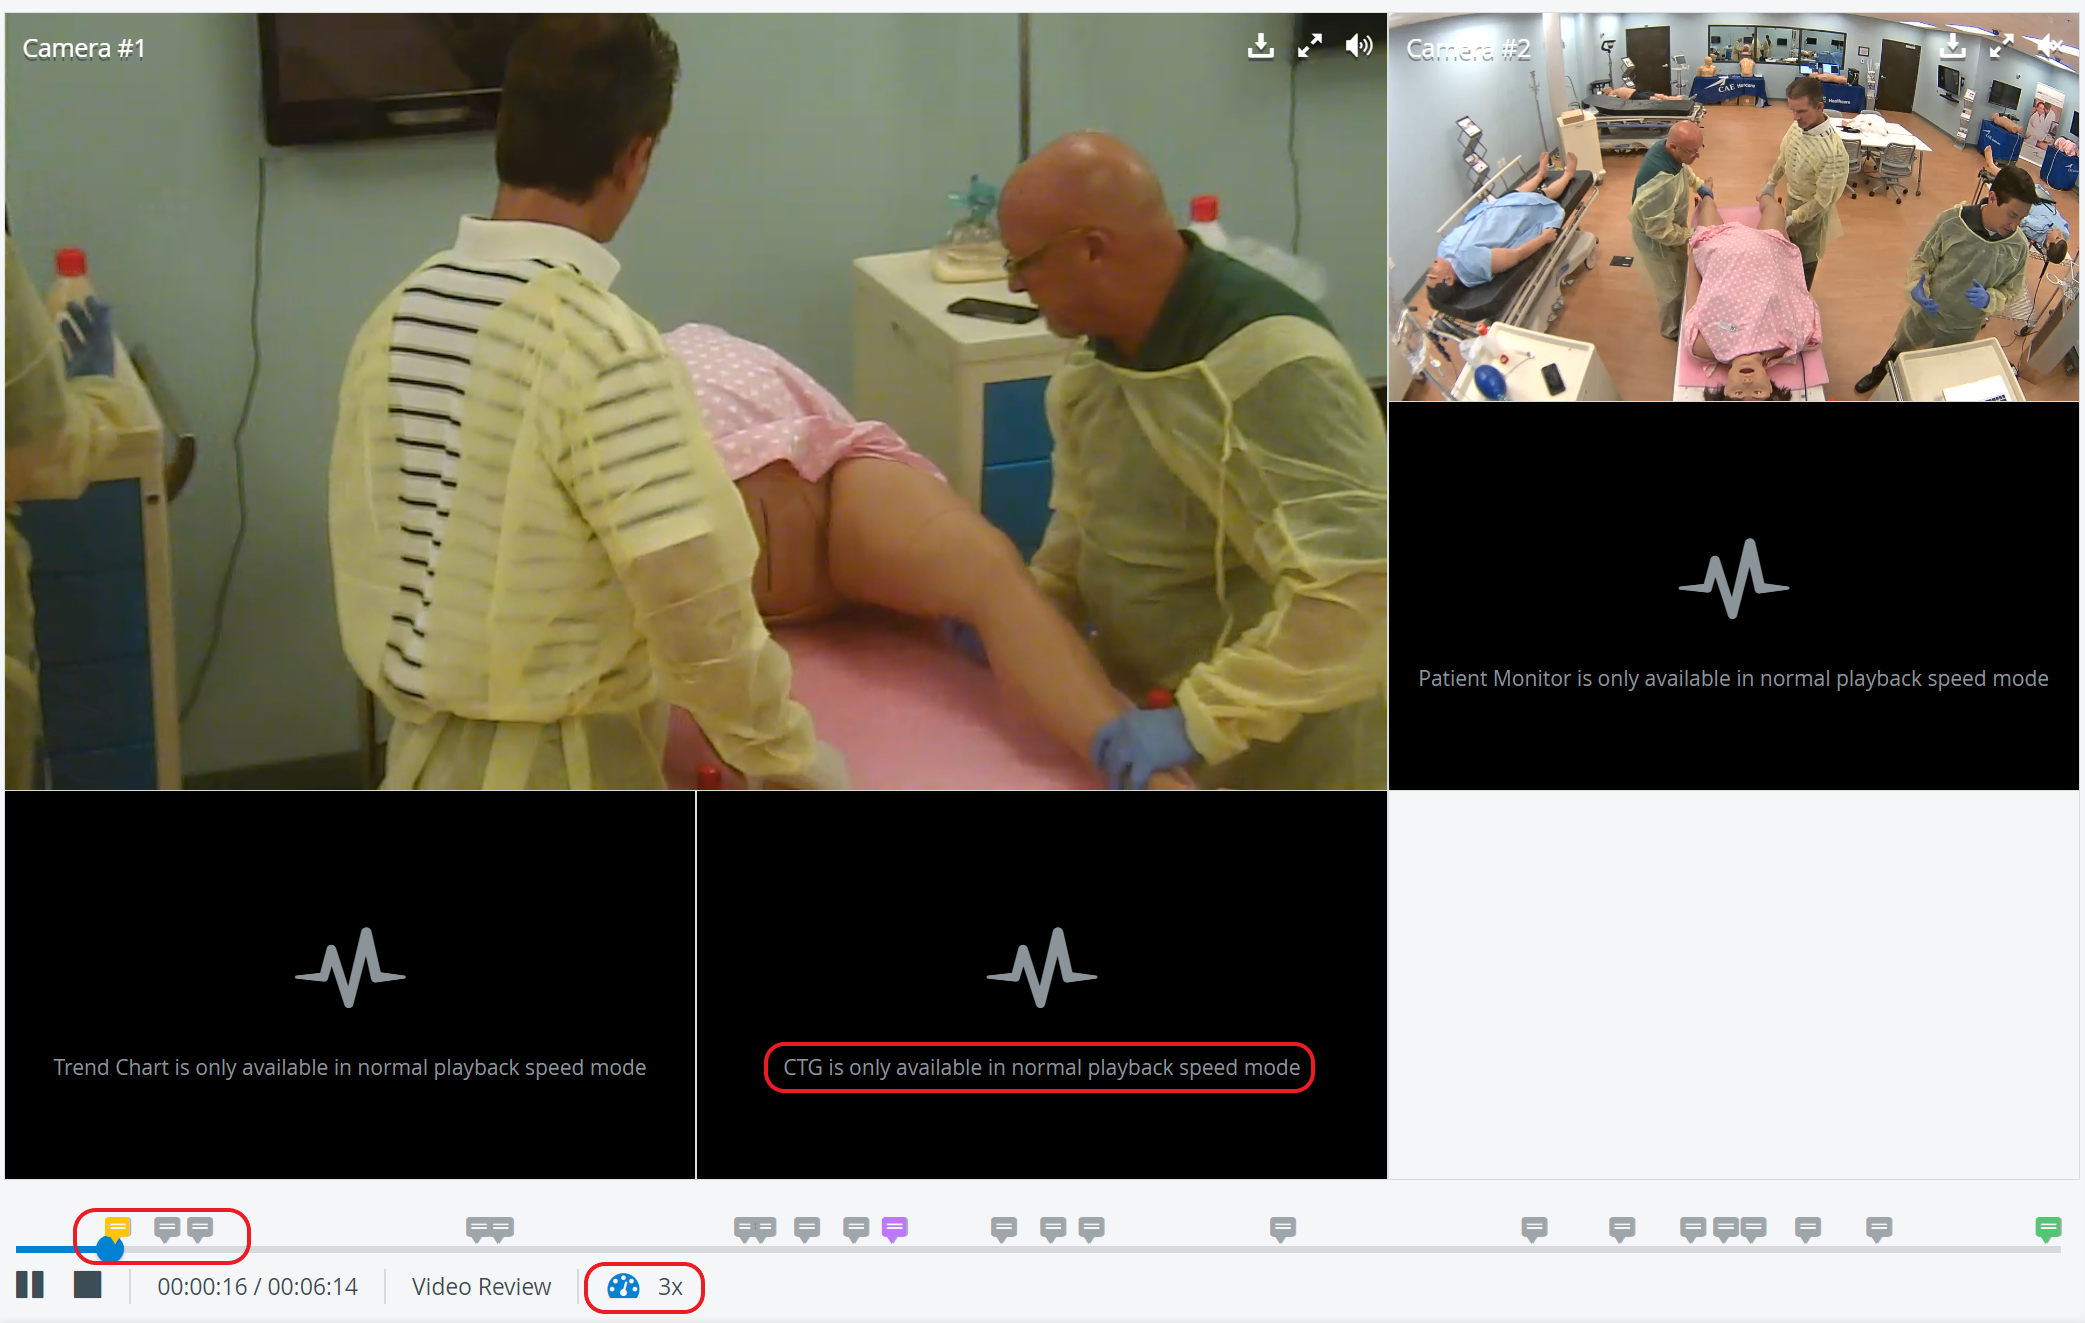Open the Camera #1 main video view
2085x1323 pixels.
pyautogui.click(x=695, y=401)
